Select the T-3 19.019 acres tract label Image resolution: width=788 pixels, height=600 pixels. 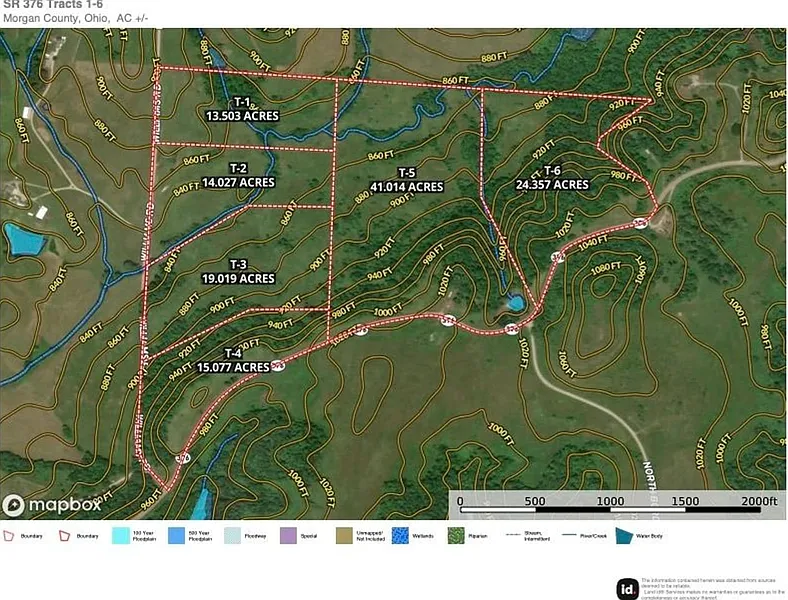pos(238,272)
